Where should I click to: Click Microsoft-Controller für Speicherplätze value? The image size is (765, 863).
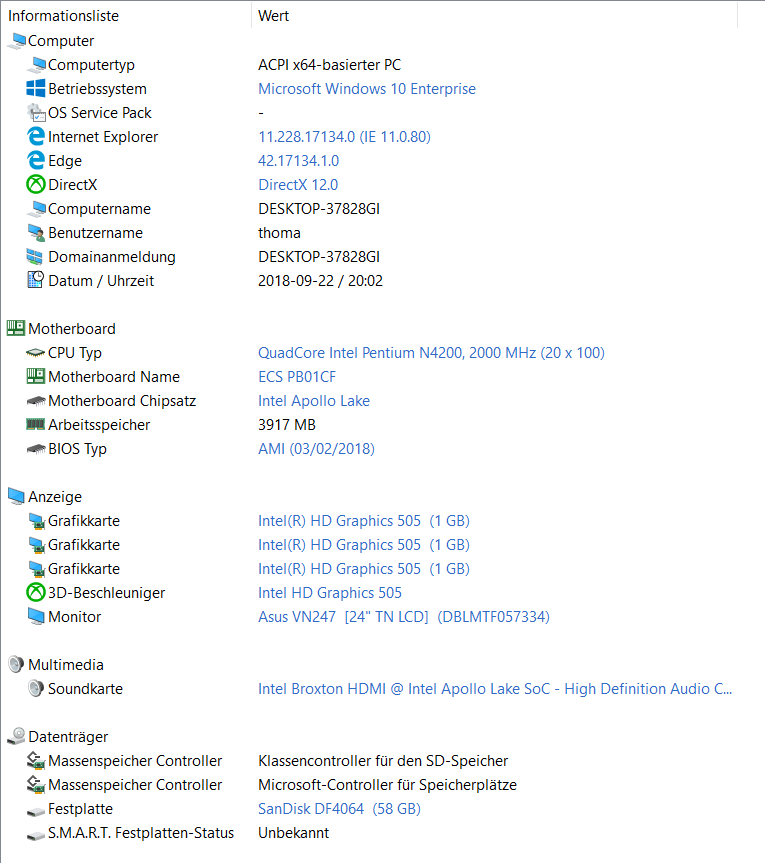click(x=387, y=784)
